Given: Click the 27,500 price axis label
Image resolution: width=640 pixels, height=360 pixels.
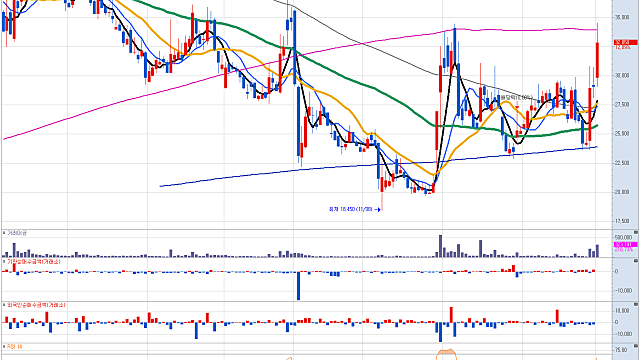Looking at the screenshot, I should click(x=622, y=105).
